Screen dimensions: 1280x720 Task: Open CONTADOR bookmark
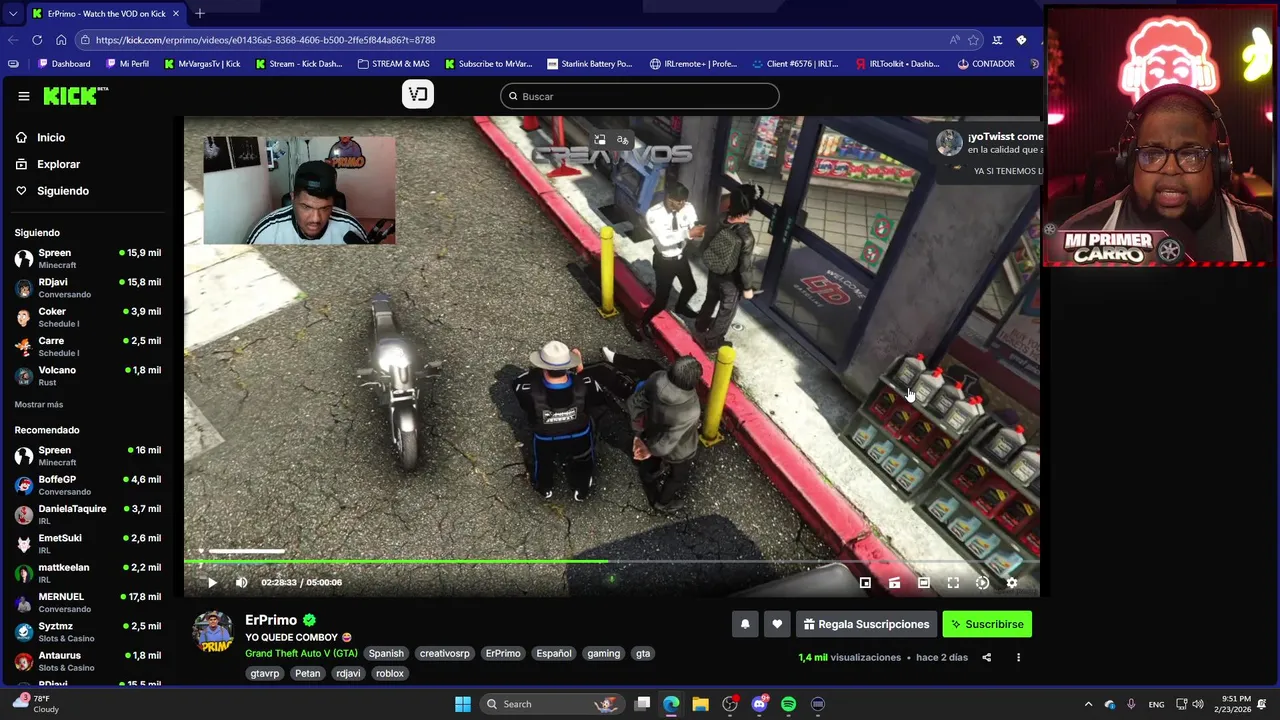click(986, 64)
